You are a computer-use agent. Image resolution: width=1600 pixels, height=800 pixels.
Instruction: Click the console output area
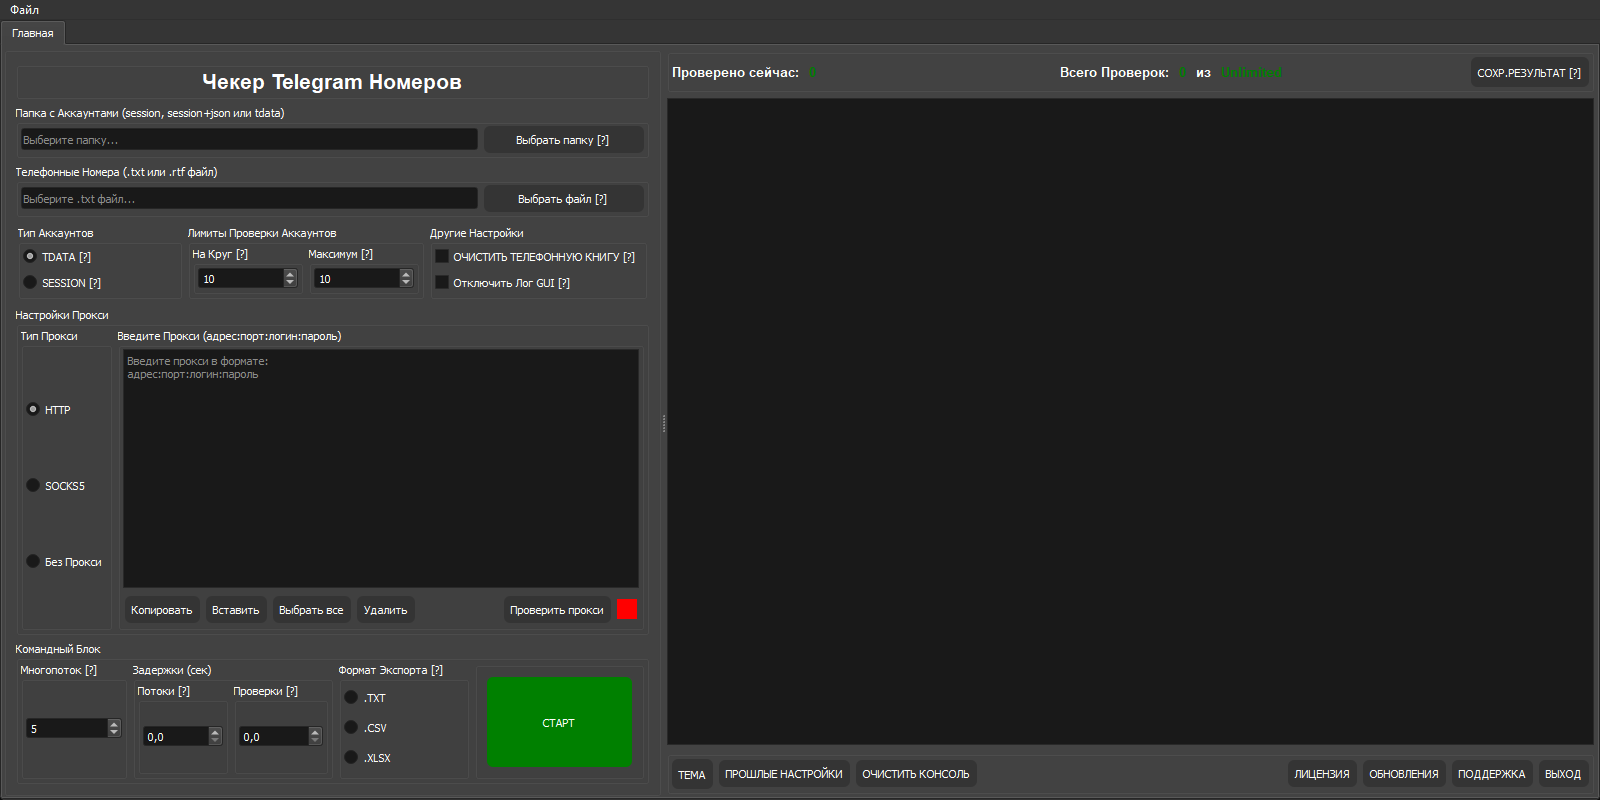(x=1130, y=421)
